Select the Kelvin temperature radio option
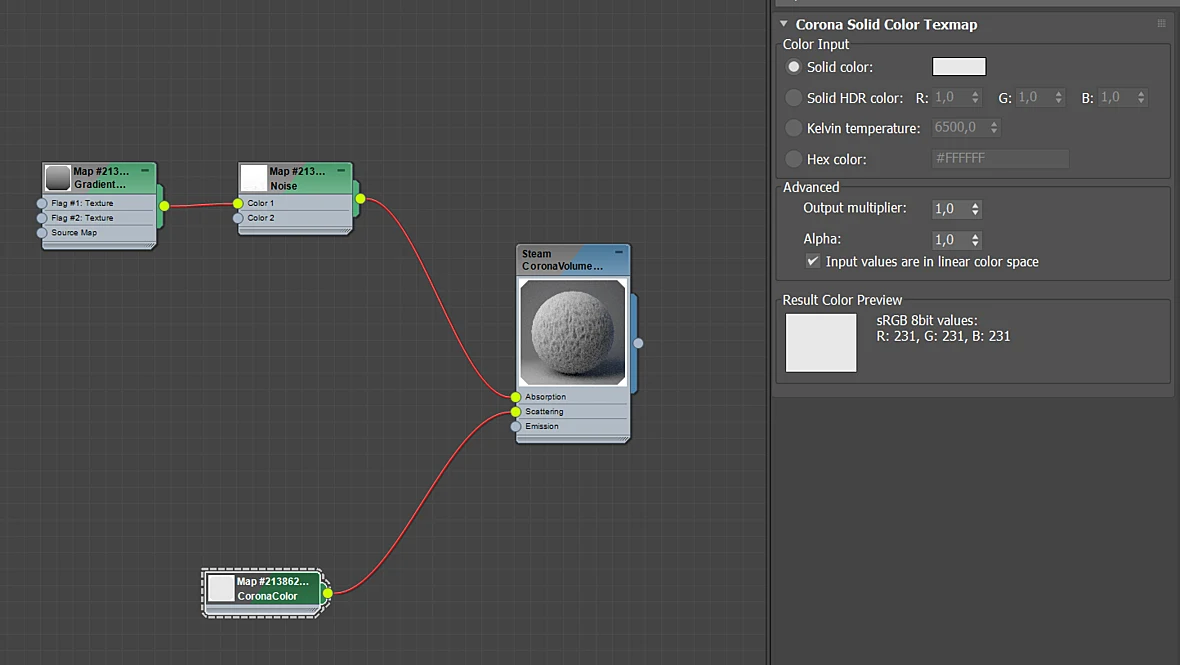The image size is (1180, 665). (793, 128)
